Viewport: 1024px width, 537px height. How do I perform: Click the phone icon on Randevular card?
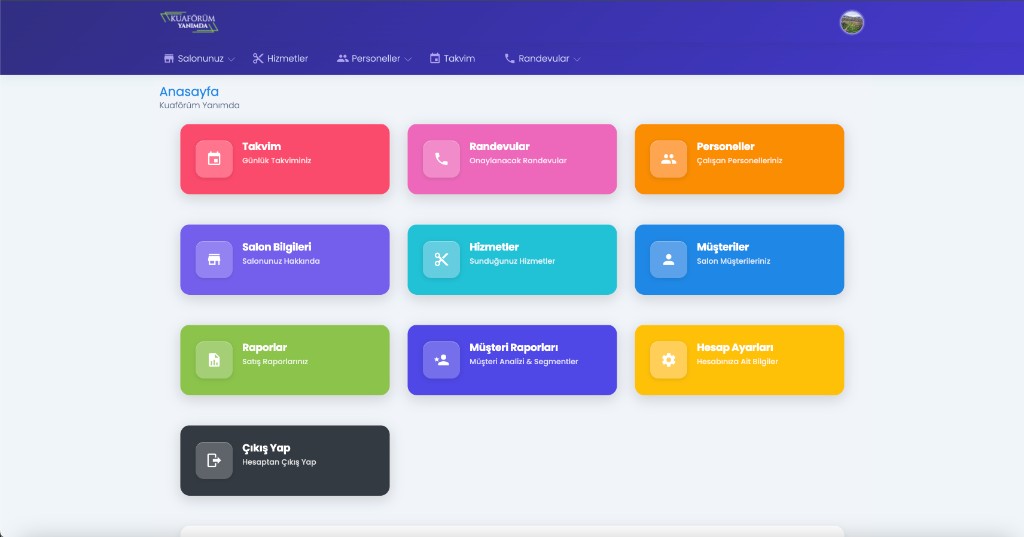(x=441, y=159)
